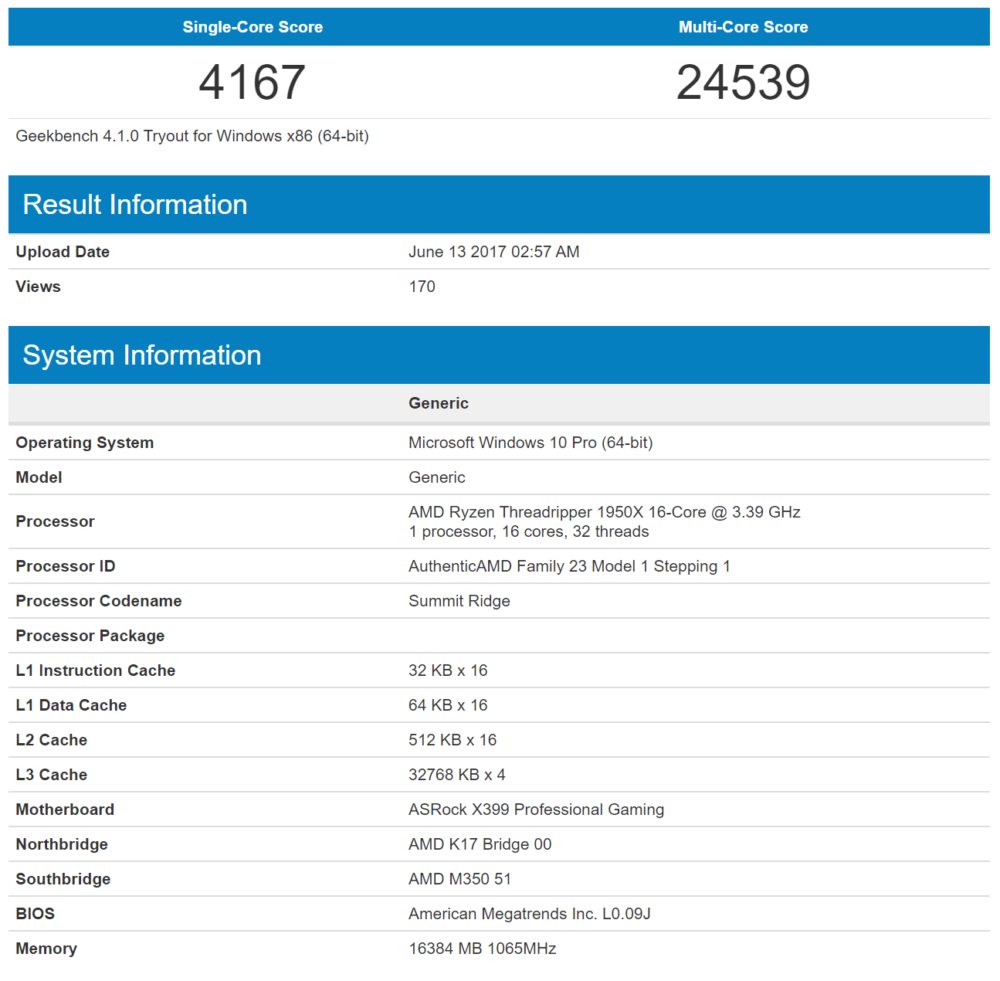Select the 16 cores, 32 threads line
Viewport: 1000px width, 981px height.
pos(529,531)
